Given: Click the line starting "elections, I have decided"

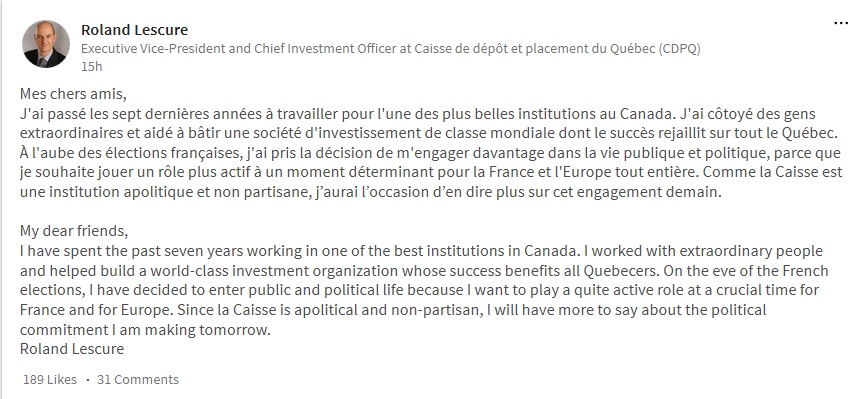Looking at the screenshot, I should click(419, 291).
